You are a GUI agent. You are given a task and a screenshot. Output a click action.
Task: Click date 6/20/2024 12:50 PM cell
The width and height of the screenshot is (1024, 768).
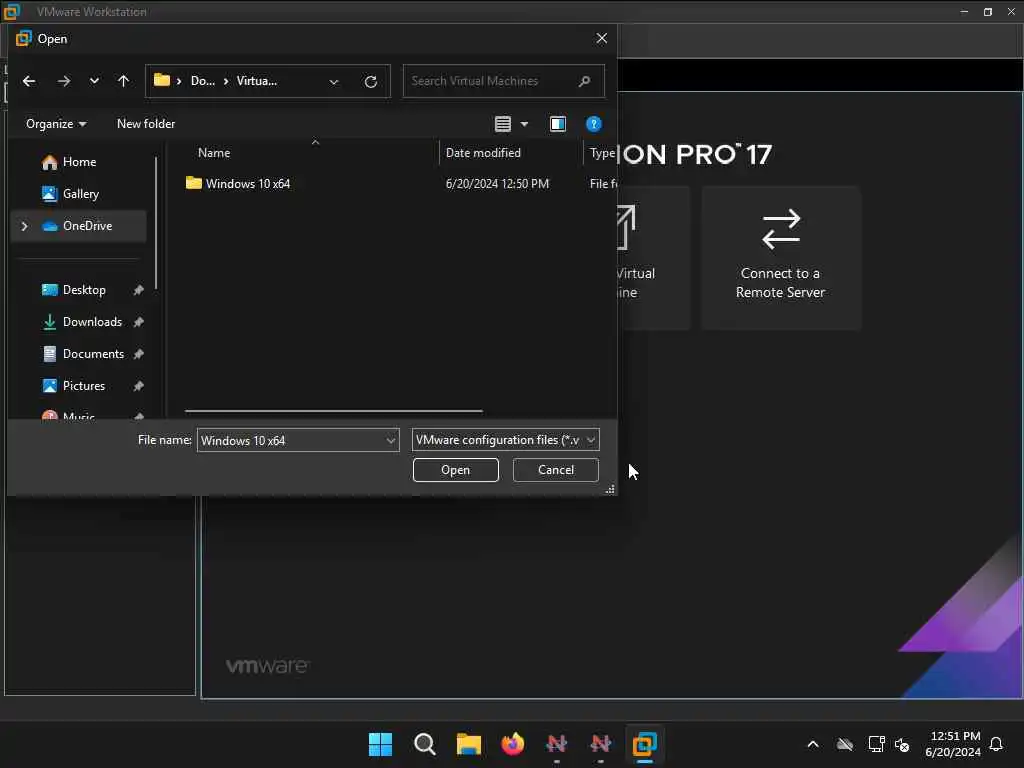[x=497, y=184]
